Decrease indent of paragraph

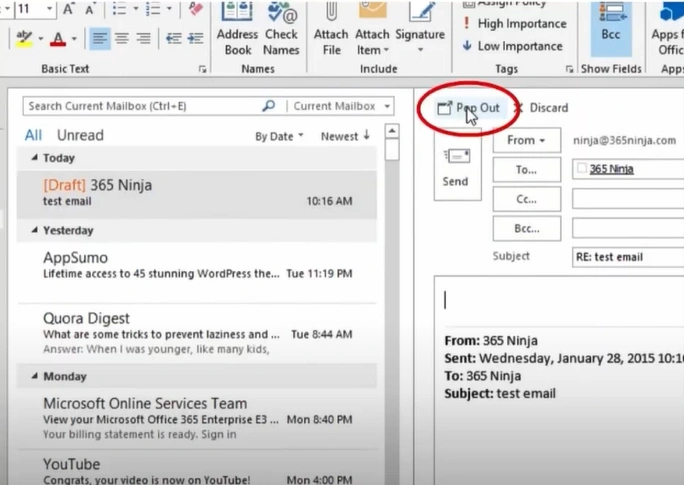(174, 38)
